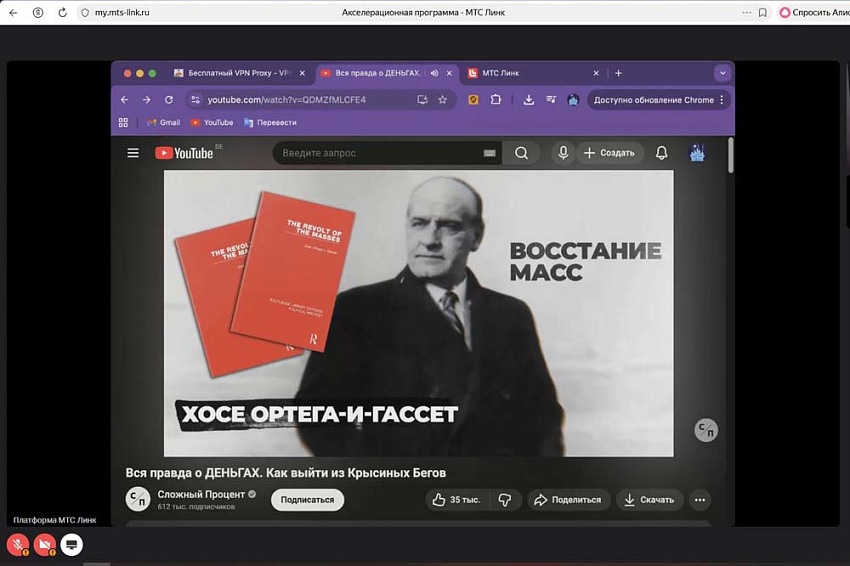
Task: Open the three-dot more actions menu
Action: tap(700, 500)
